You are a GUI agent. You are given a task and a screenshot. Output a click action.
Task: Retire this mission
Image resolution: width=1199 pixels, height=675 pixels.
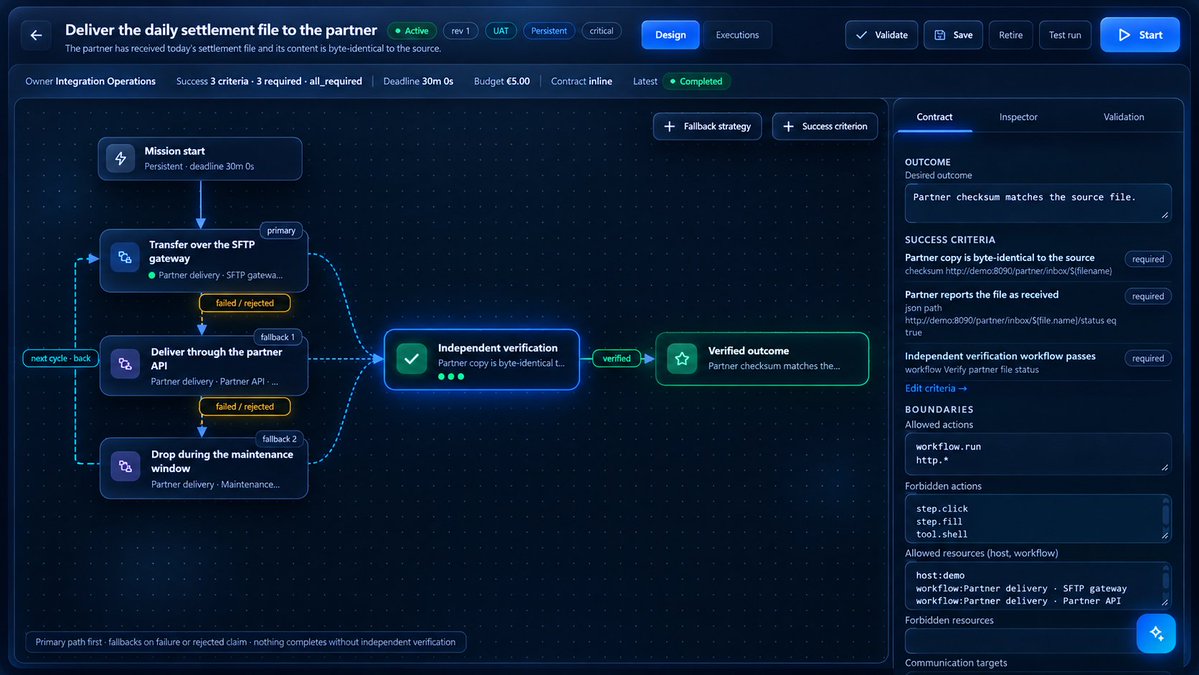1010,35
